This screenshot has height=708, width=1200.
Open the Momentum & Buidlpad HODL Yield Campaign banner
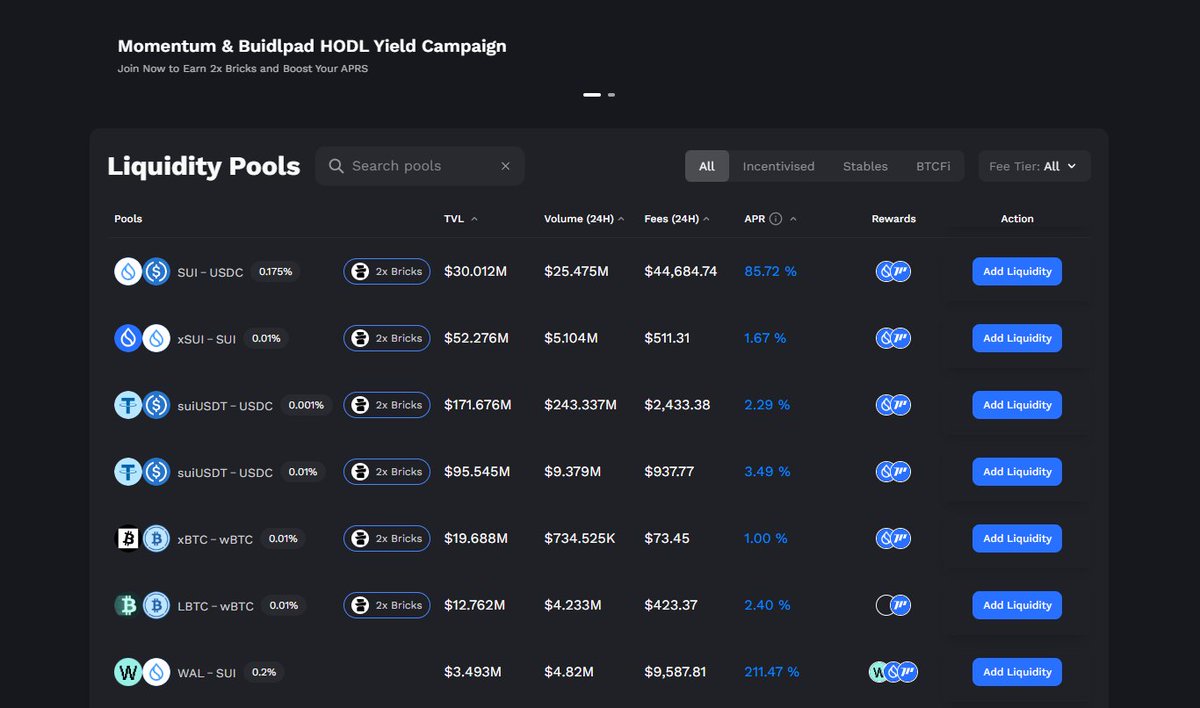click(x=312, y=56)
